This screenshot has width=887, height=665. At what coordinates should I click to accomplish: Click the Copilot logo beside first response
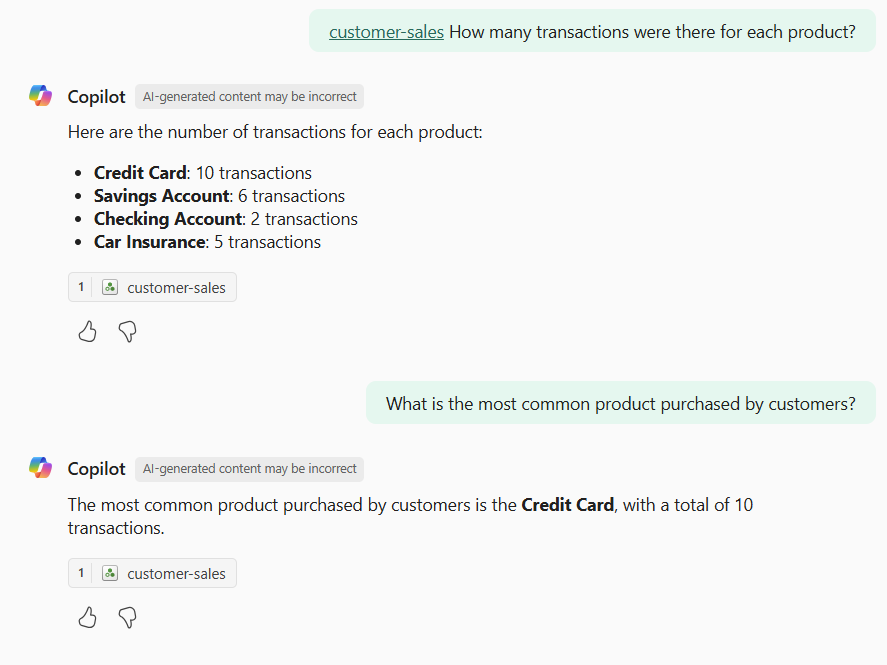tap(41, 96)
